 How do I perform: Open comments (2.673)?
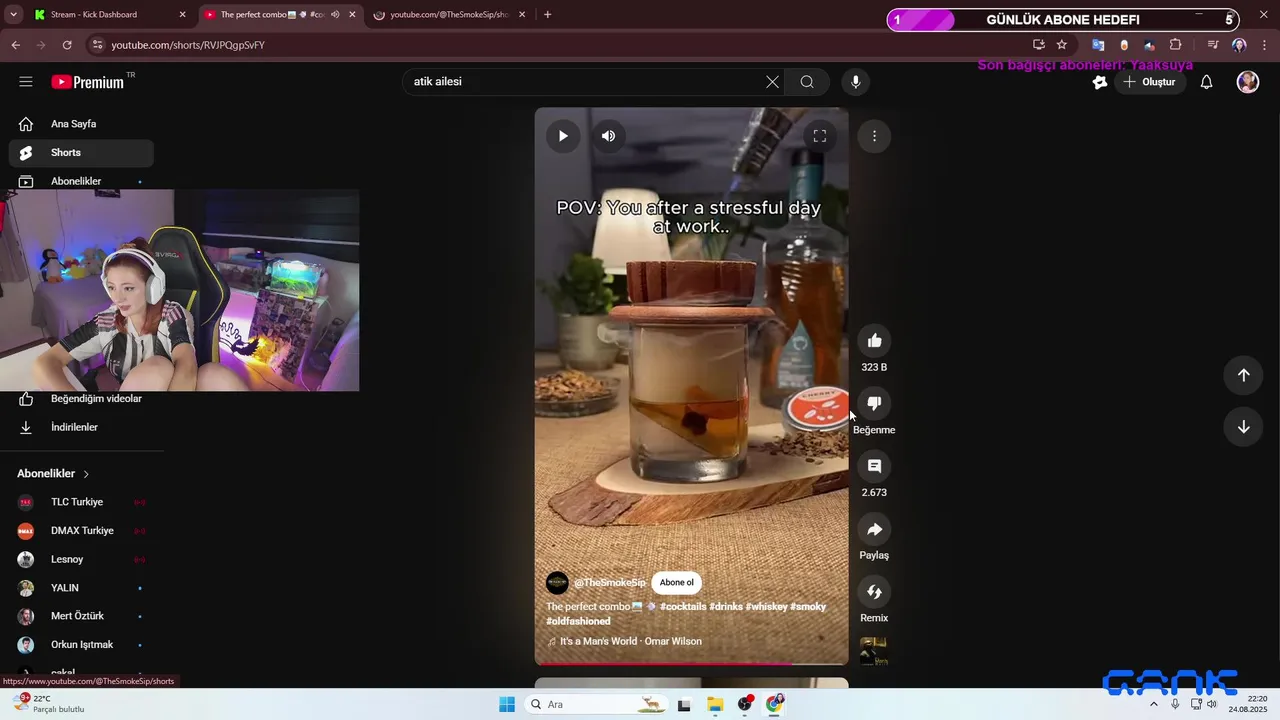click(874, 466)
